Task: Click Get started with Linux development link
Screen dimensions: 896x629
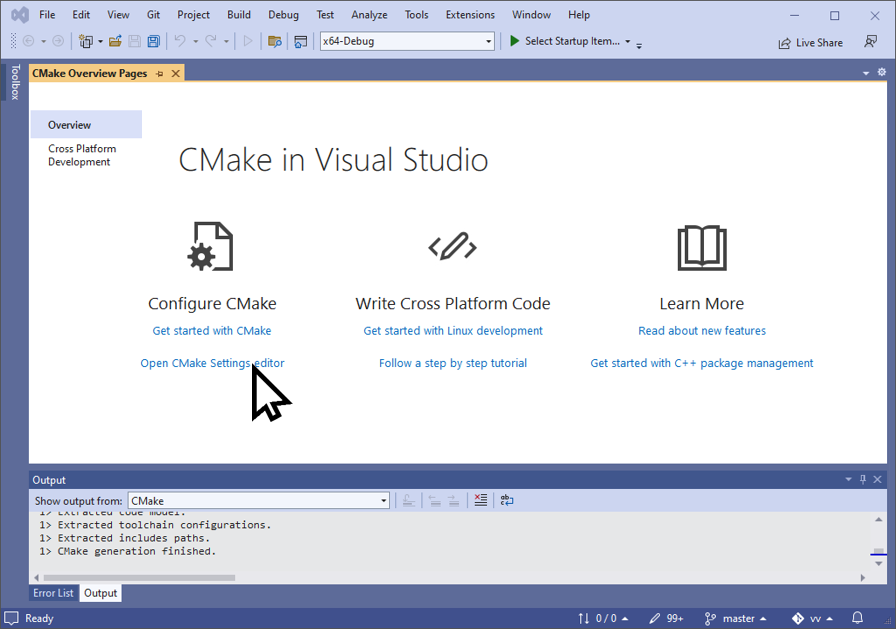Action: 453,331
